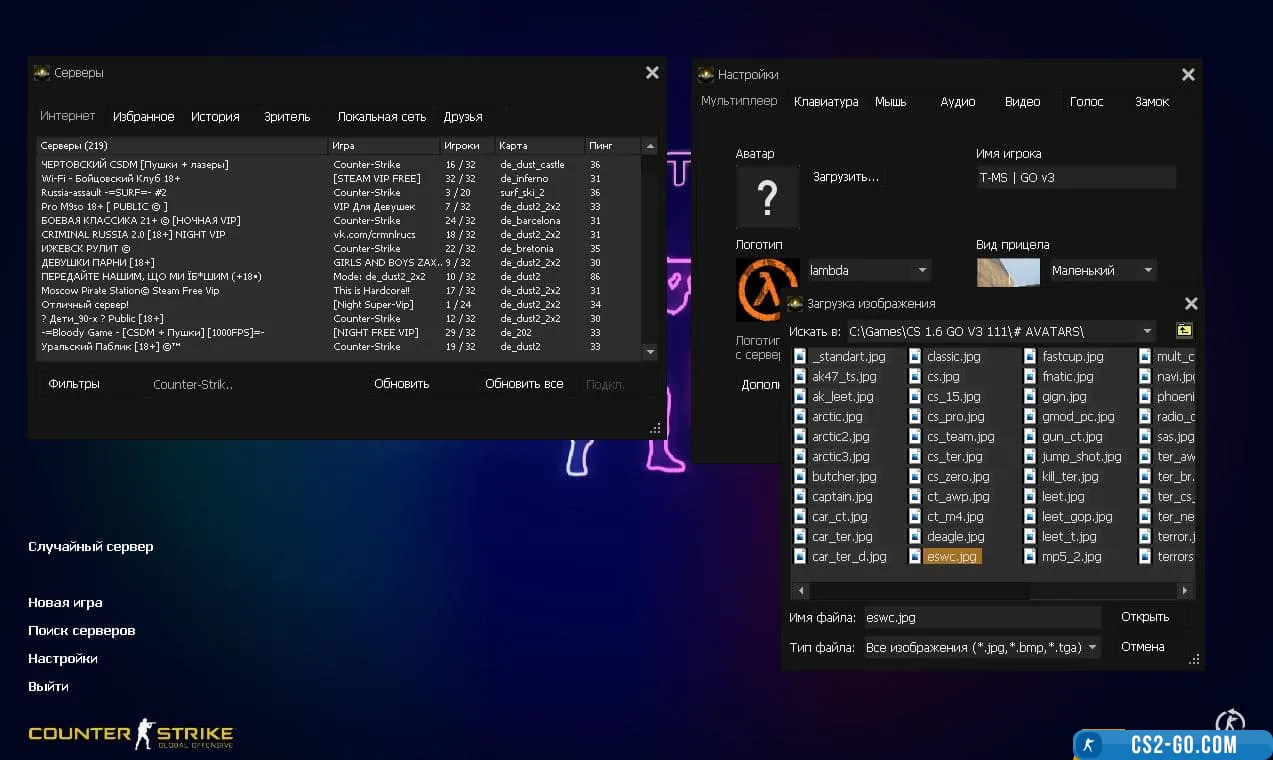Open the lambda logo dropdown

[922, 271]
